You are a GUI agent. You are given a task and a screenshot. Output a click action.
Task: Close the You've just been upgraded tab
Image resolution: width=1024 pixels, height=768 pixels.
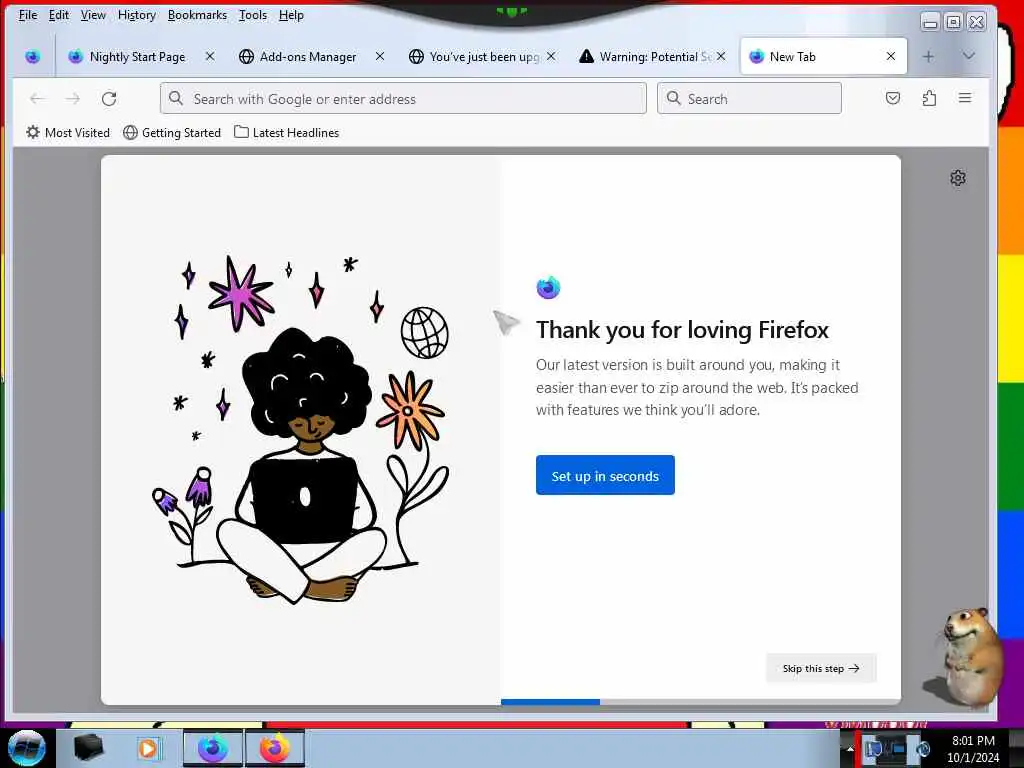[551, 57]
